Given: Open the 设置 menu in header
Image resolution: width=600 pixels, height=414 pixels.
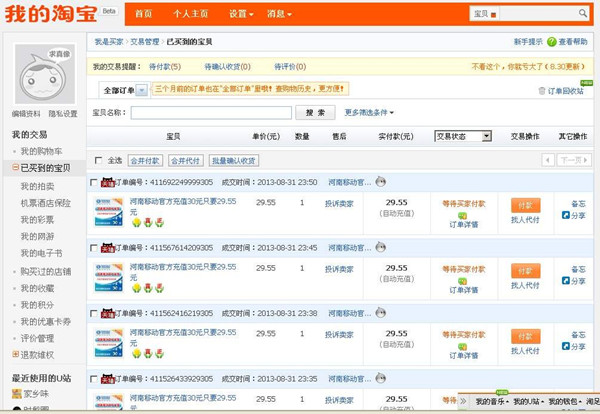Looking at the screenshot, I should tap(240, 14).
